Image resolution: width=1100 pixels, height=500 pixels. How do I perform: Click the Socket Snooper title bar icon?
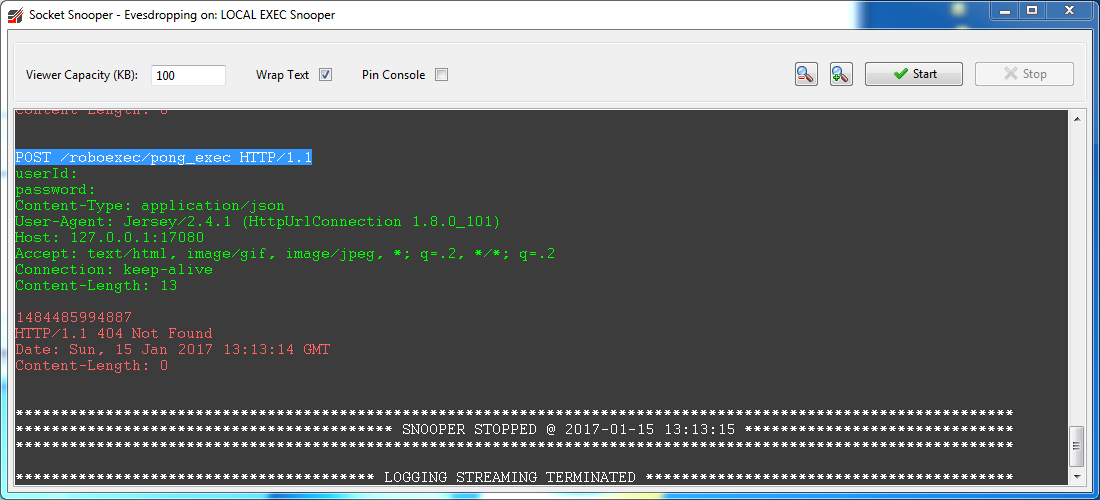click(x=15, y=15)
